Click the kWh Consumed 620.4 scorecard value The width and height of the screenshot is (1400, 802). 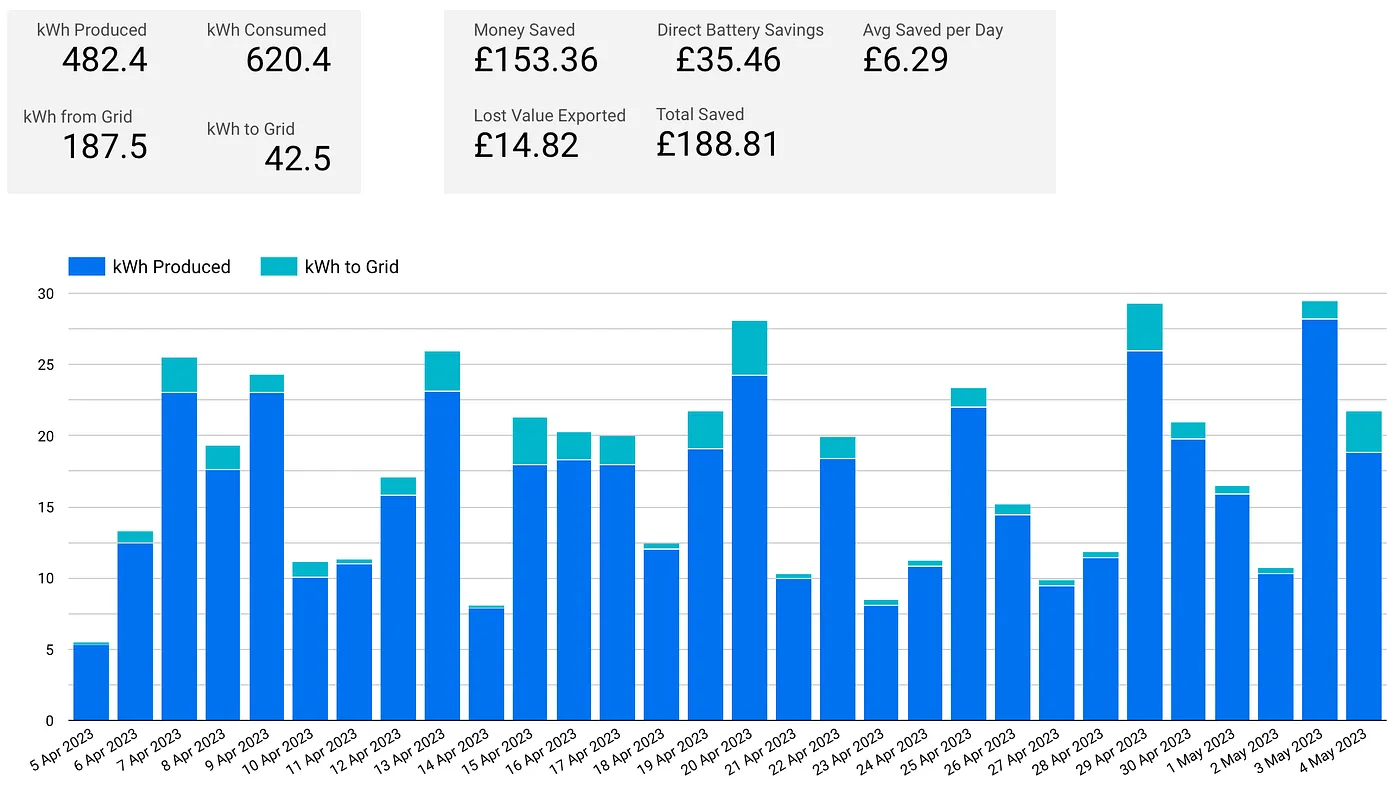pos(288,61)
